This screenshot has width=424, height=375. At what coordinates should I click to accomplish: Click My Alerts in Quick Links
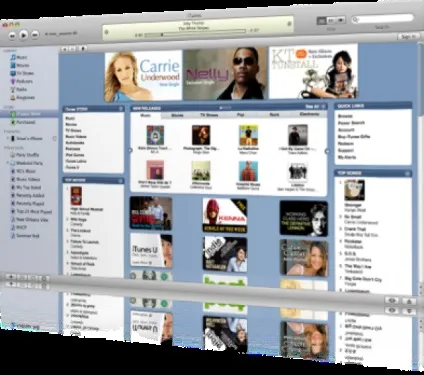click(x=347, y=157)
